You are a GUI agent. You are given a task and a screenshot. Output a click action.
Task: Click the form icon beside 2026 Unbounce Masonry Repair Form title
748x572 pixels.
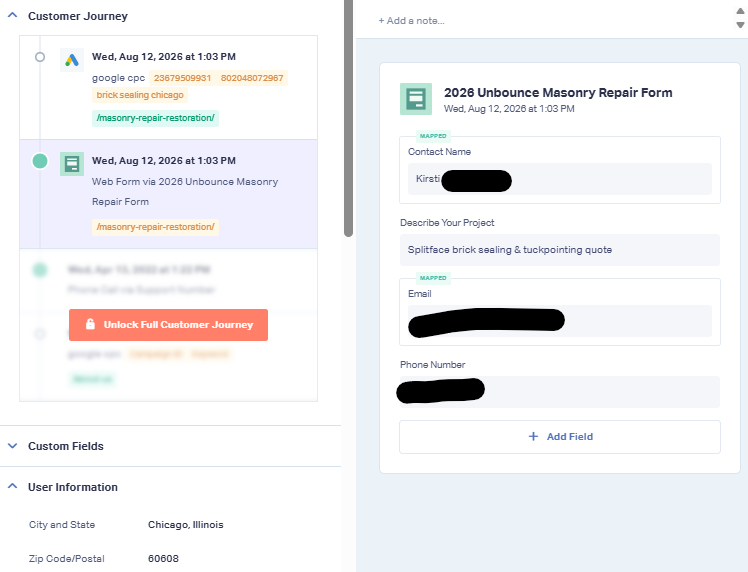coord(416,99)
